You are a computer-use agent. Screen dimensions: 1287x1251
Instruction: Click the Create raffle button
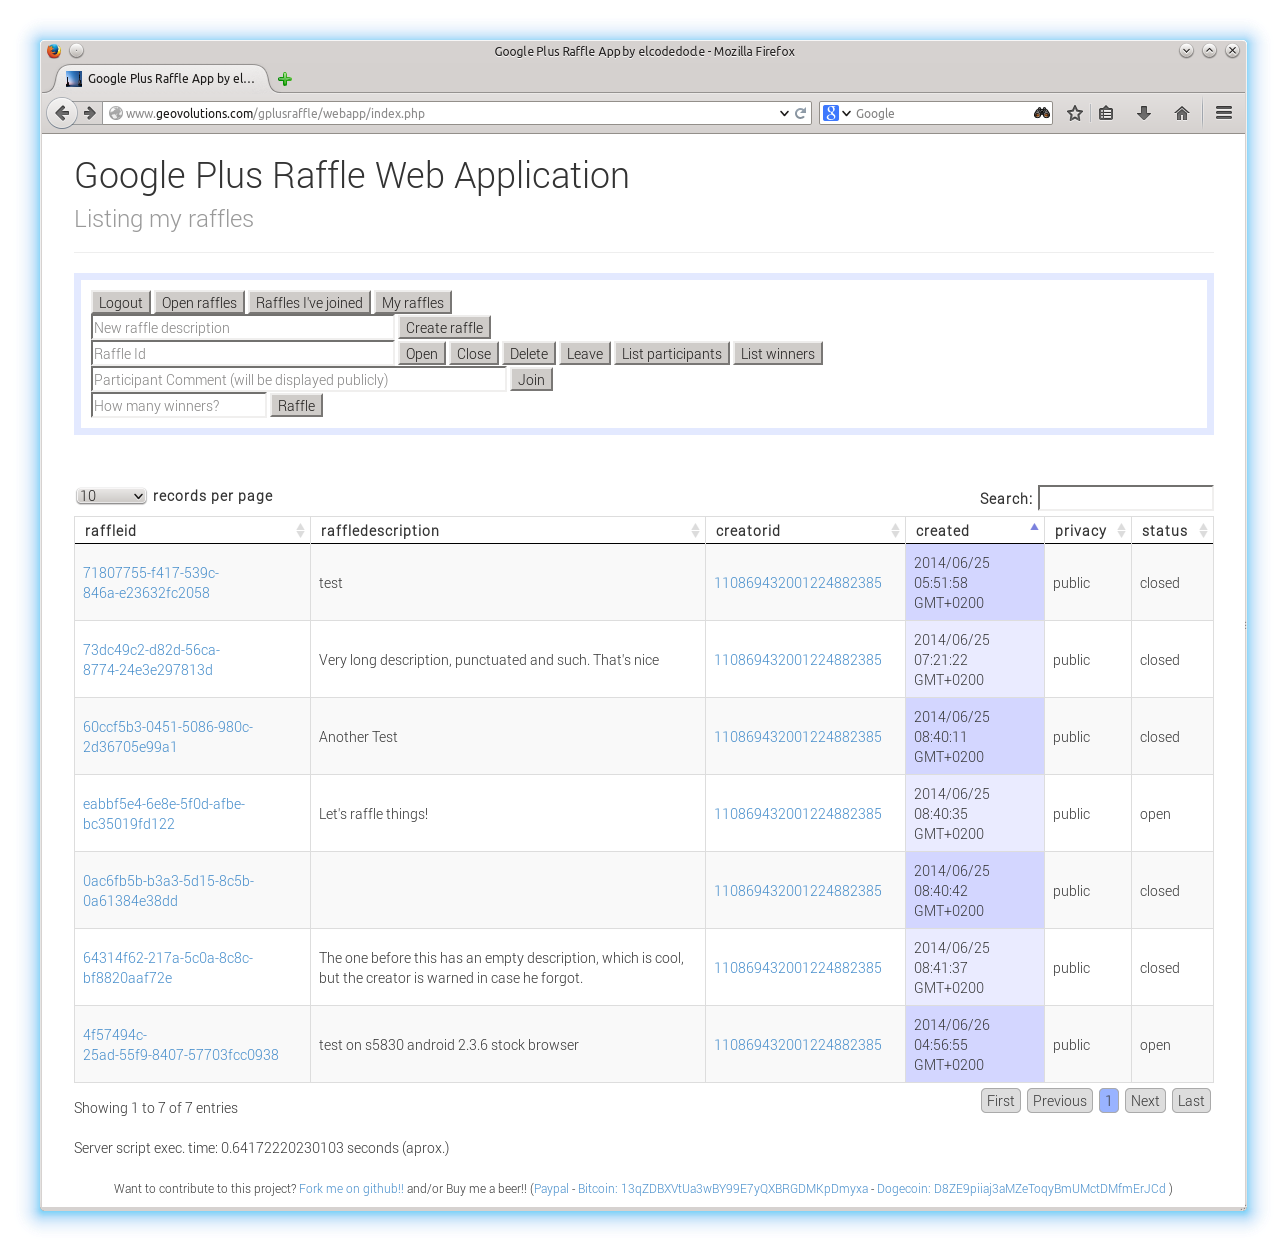pos(444,327)
